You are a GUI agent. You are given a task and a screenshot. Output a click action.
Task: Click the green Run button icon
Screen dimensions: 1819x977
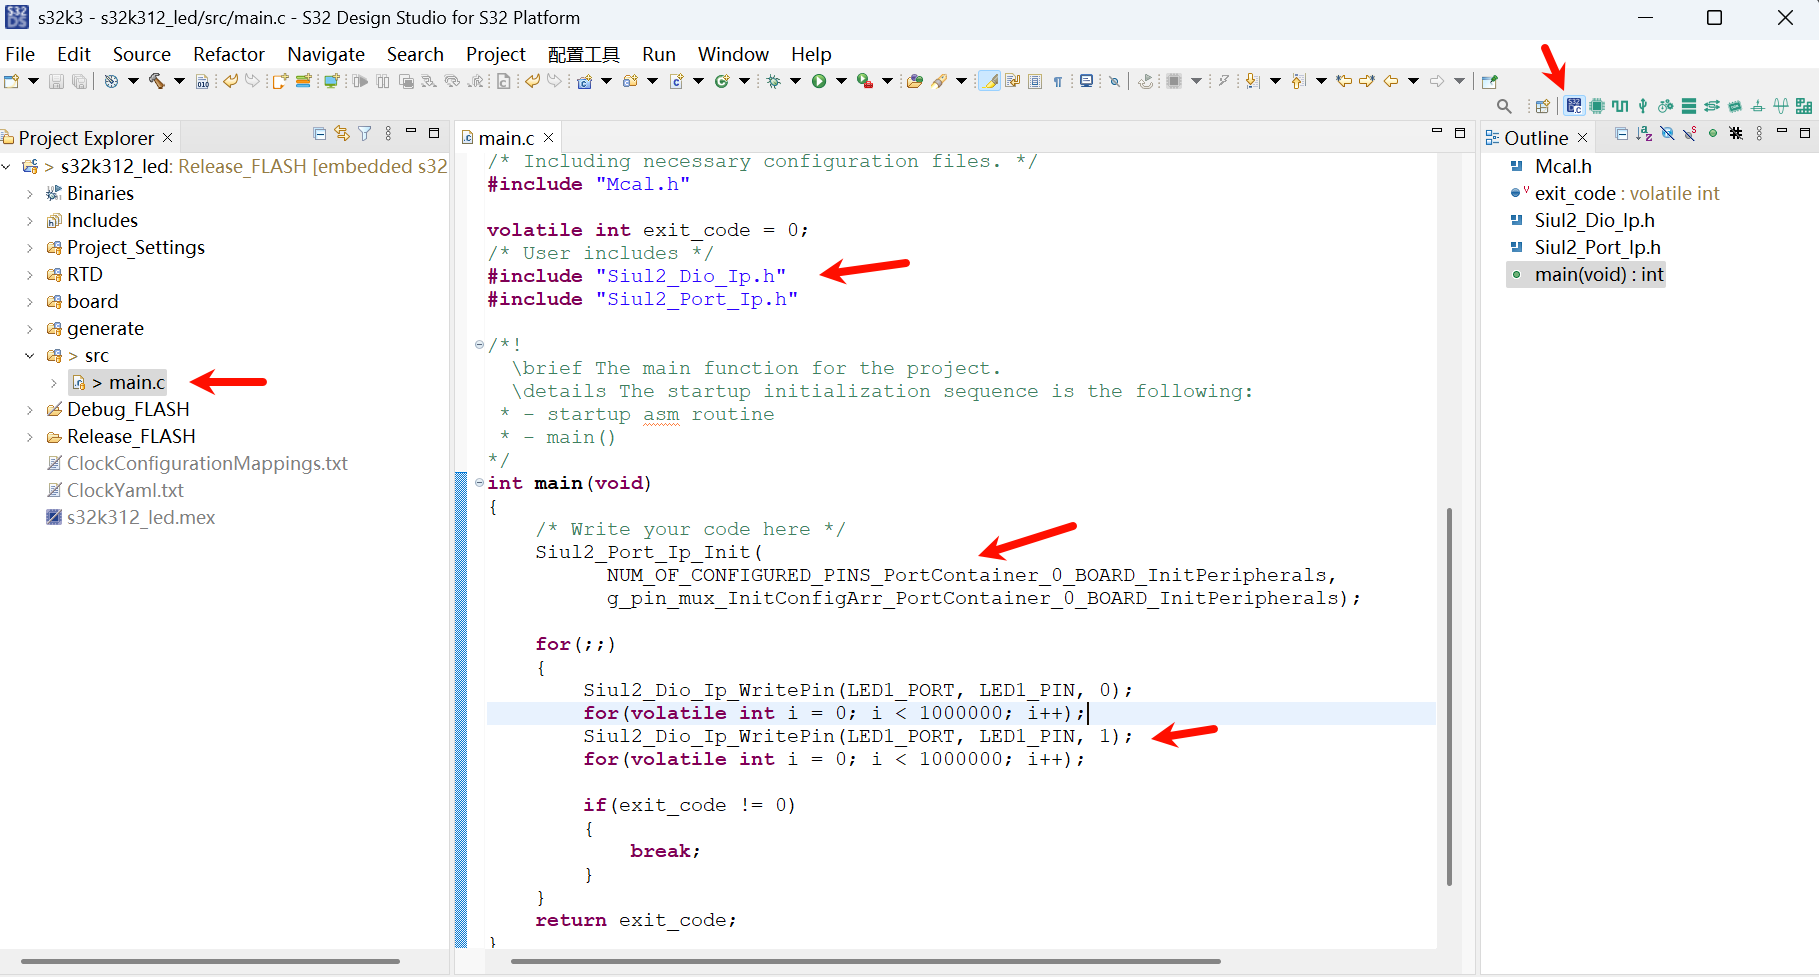pos(819,81)
